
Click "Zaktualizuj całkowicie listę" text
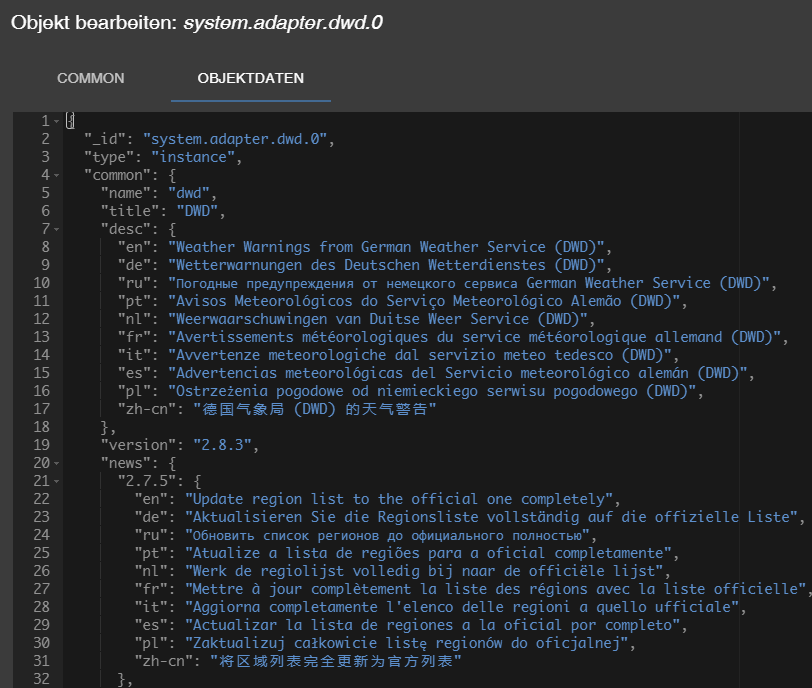[x=310, y=643]
